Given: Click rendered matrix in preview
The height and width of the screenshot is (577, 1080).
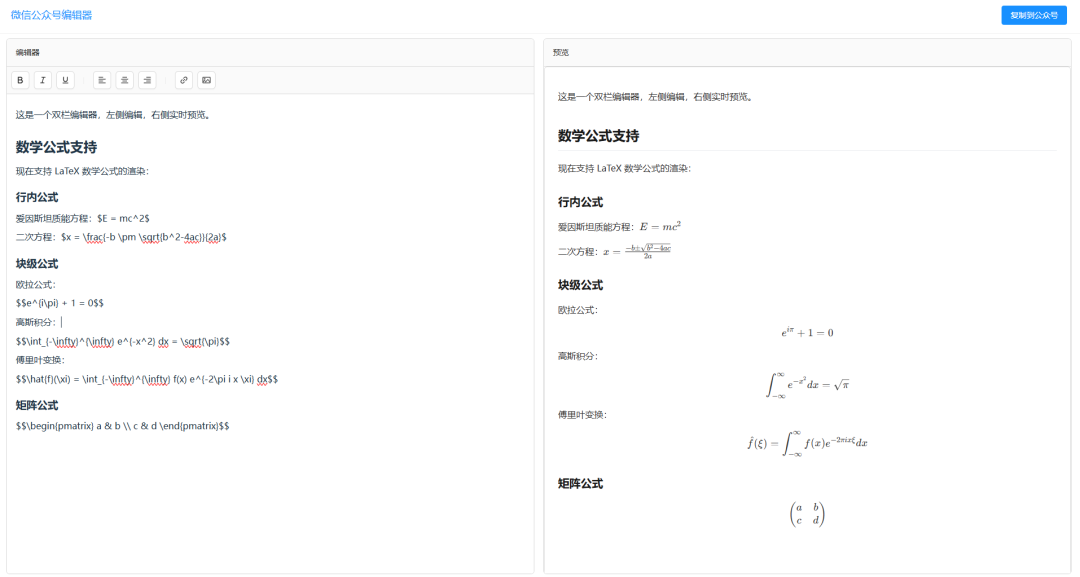Looking at the screenshot, I should [x=807, y=514].
